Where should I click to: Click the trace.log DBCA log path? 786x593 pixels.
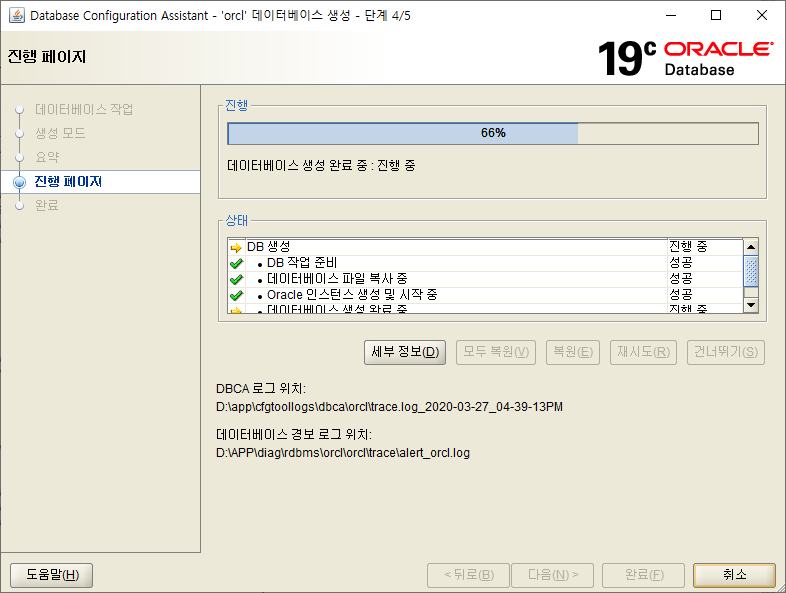click(x=389, y=407)
